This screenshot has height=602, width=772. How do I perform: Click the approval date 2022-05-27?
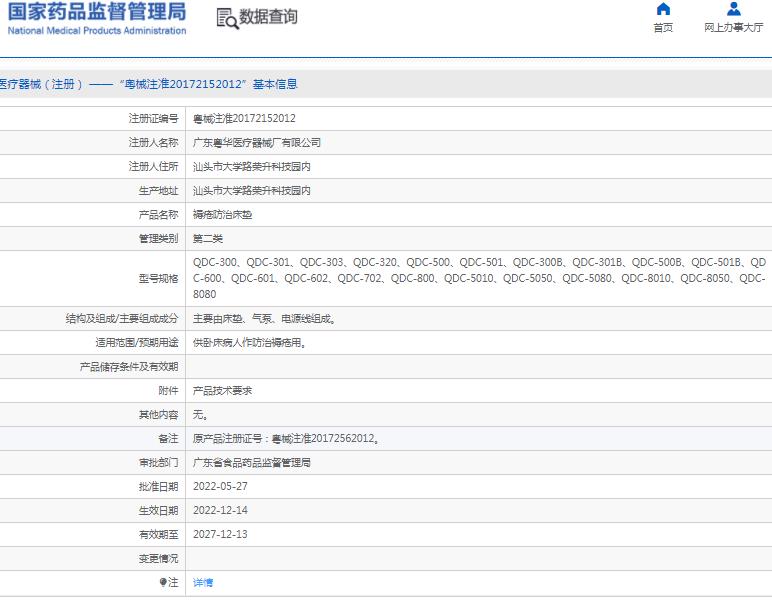(220, 486)
